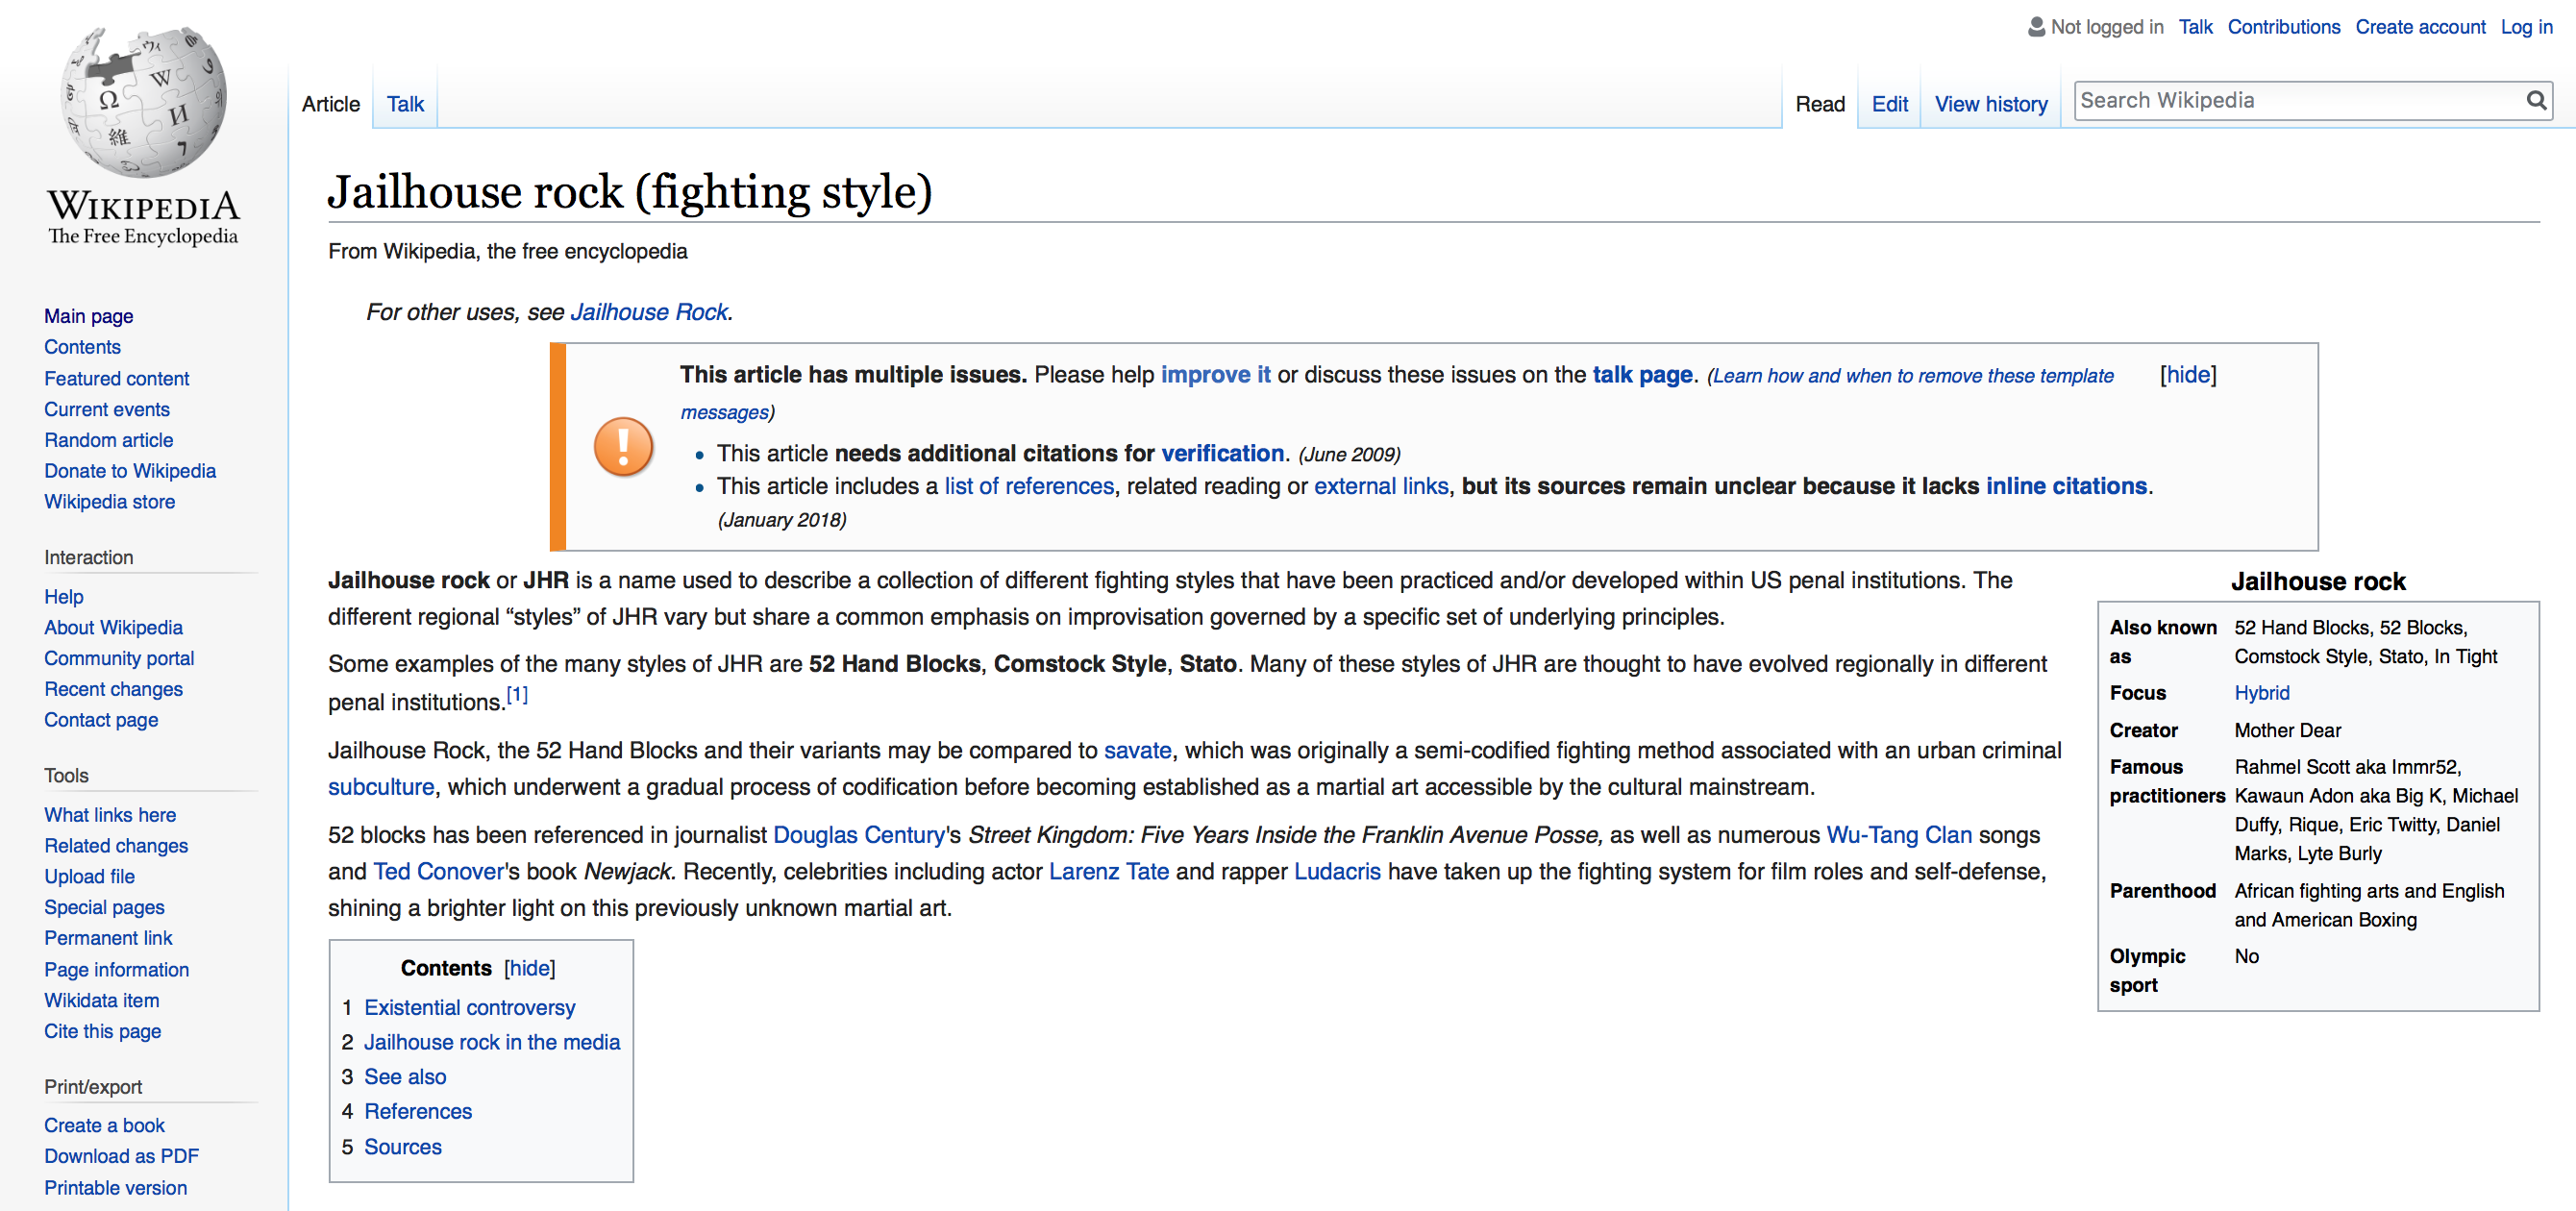Open Donate to Wikipedia
2576x1211 pixels.
(x=129, y=471)
